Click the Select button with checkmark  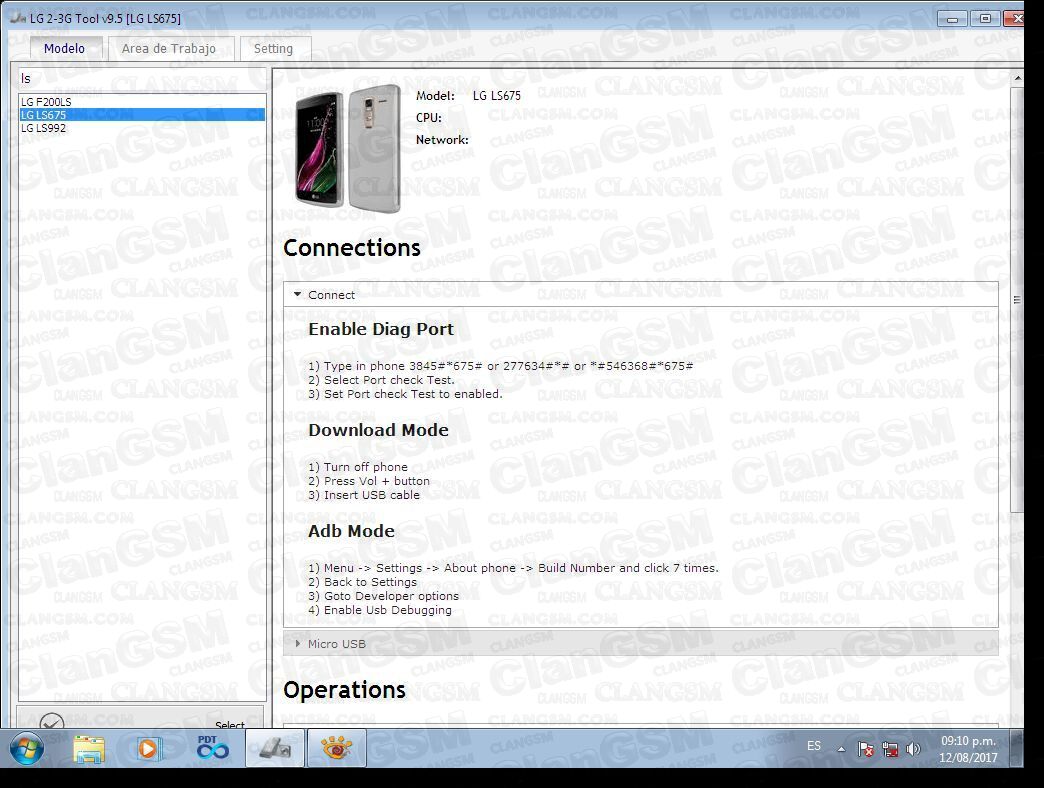tap(141, 719)
